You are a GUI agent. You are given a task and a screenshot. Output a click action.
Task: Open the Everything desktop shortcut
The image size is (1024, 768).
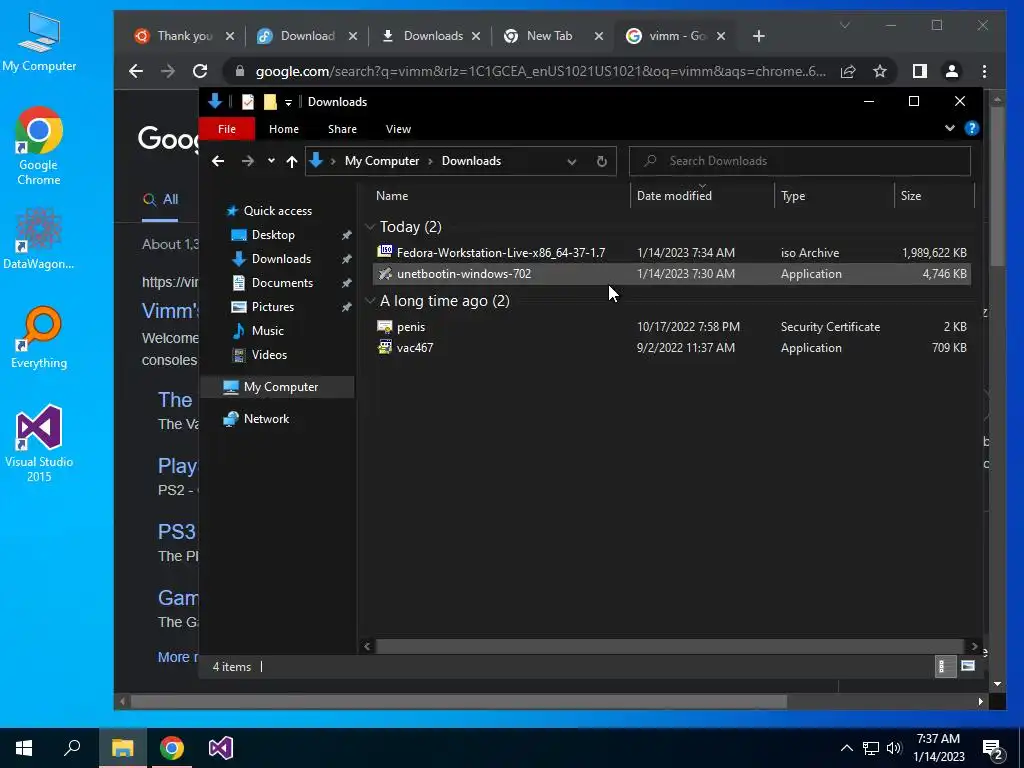[x=39, y=337]
